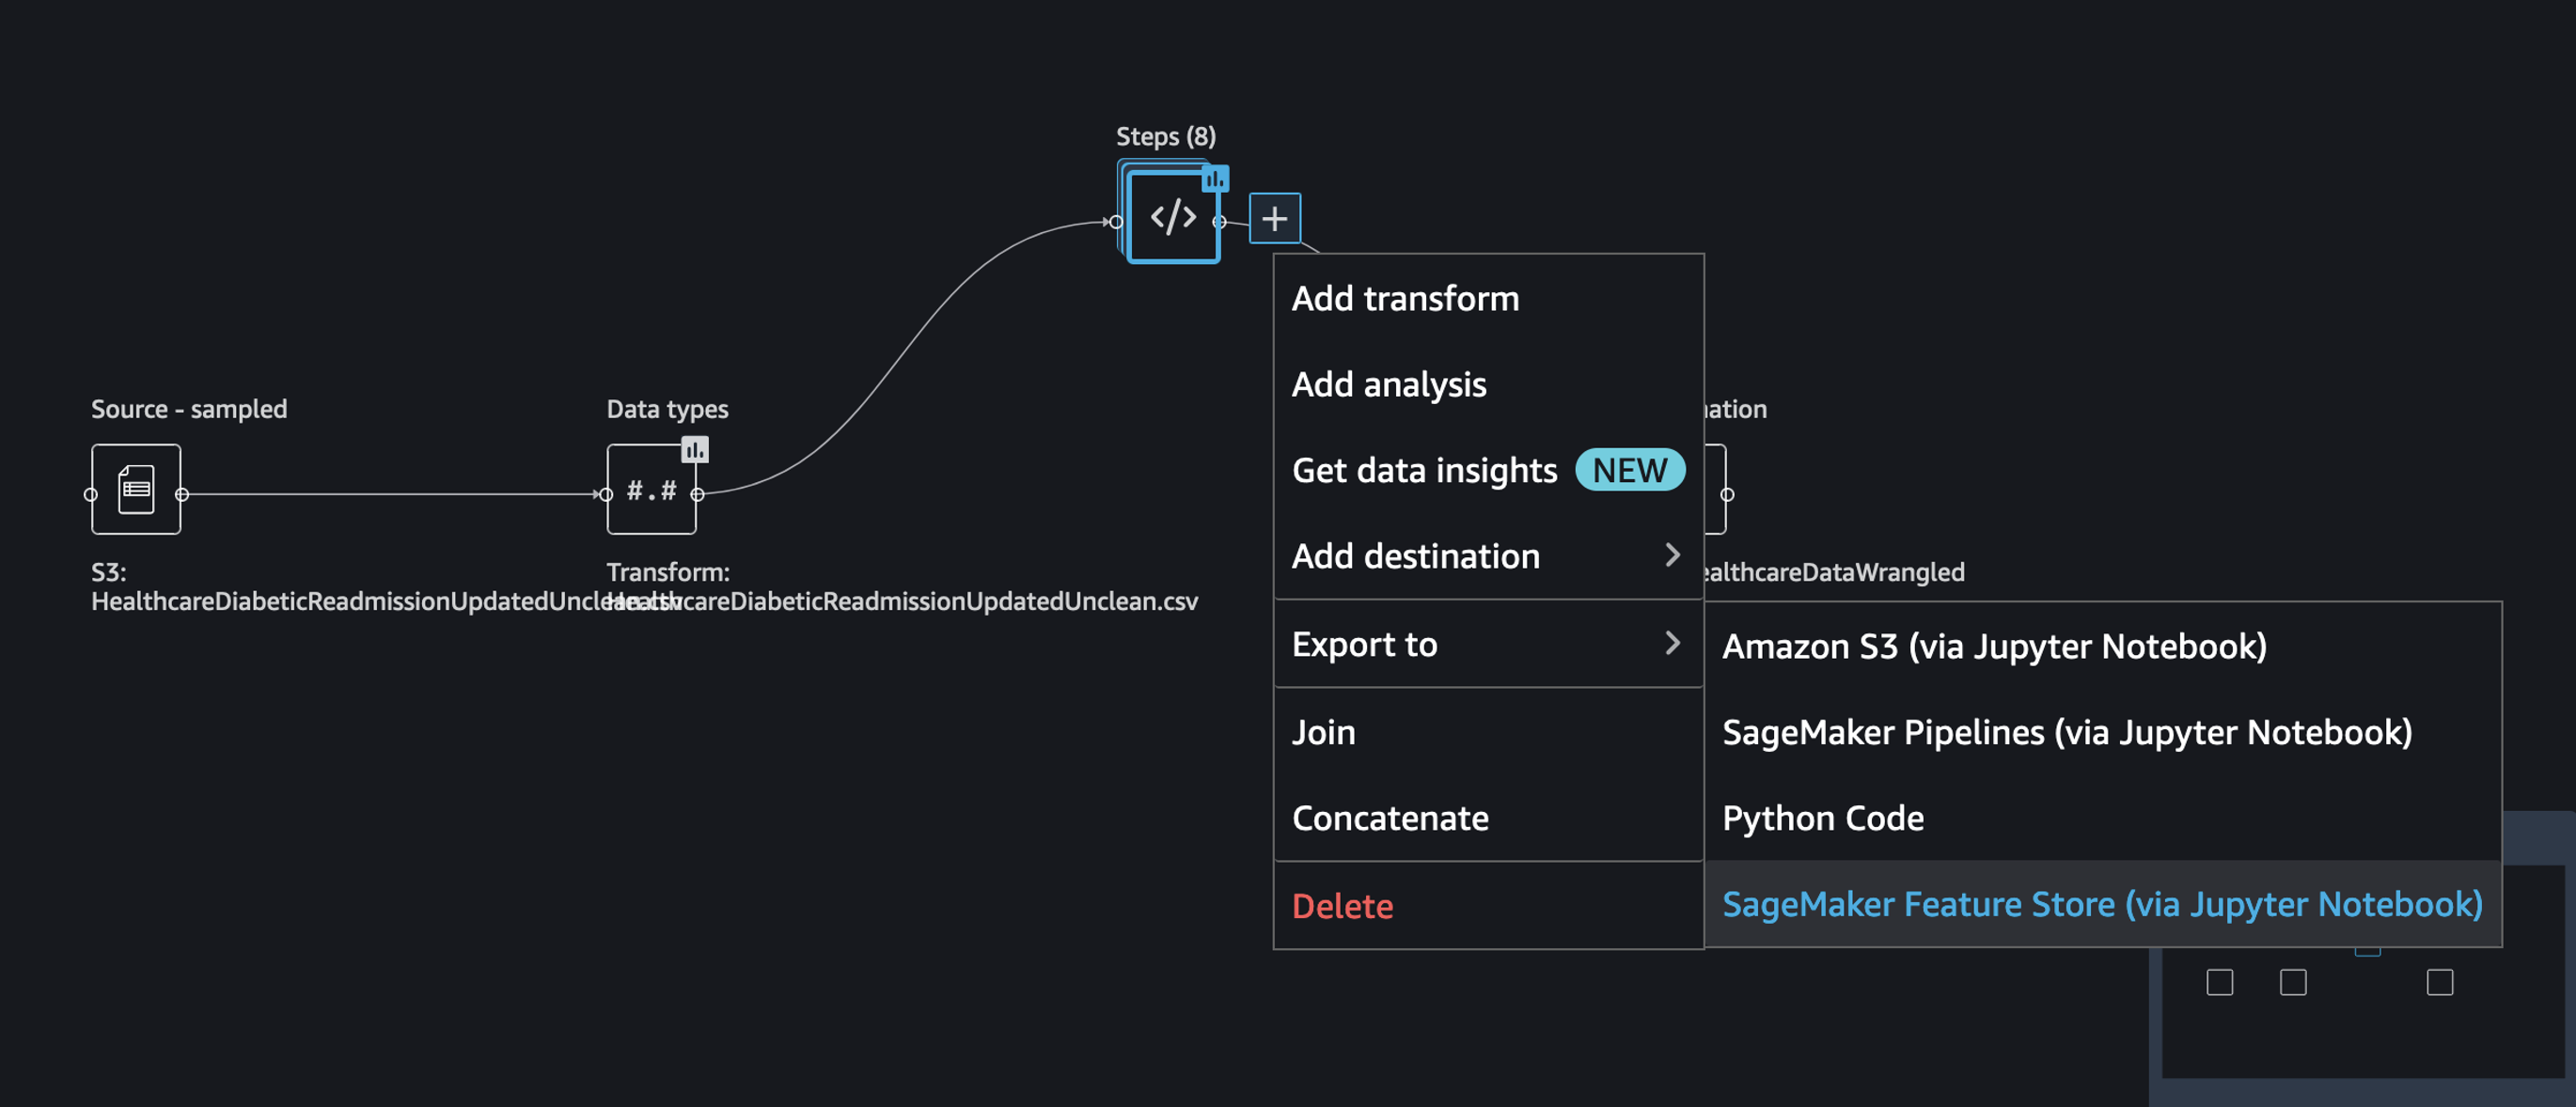Select Add transform from context menu
The height and width of the screenshot is (1107, 2576).
[x=1405, y=298]
